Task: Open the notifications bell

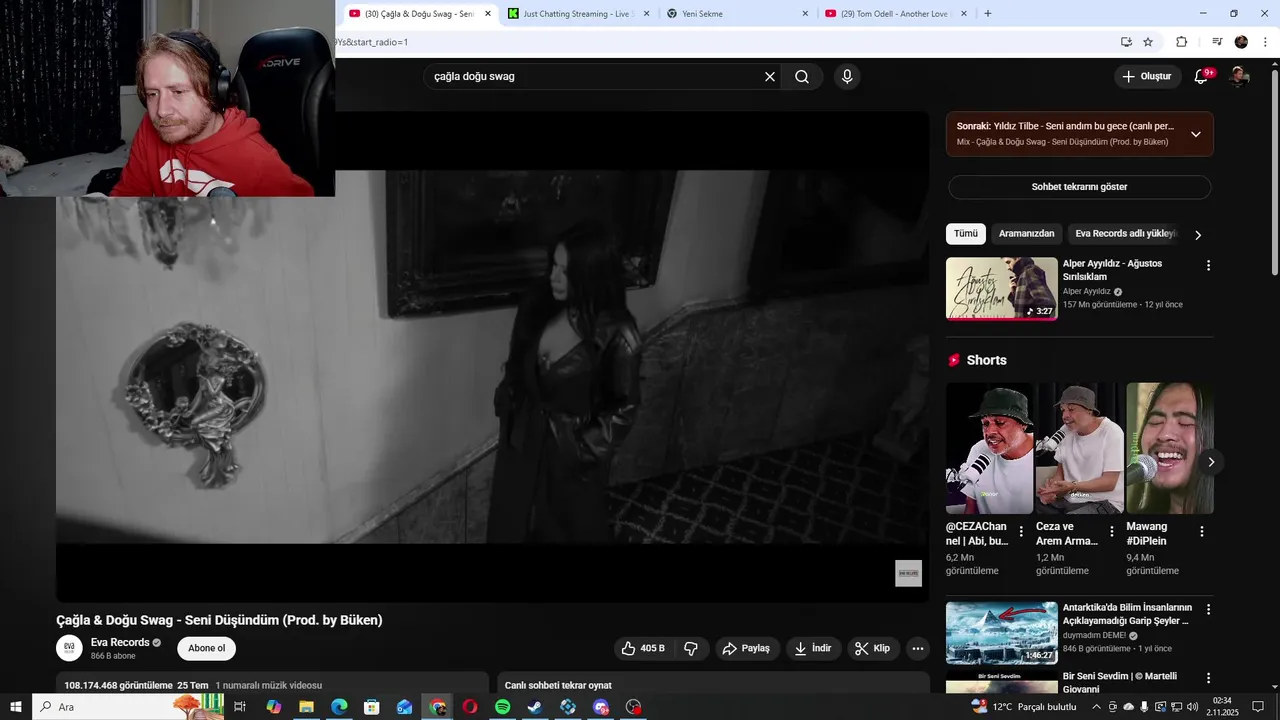Action: pyautogui.click(x=1202, y=76)
